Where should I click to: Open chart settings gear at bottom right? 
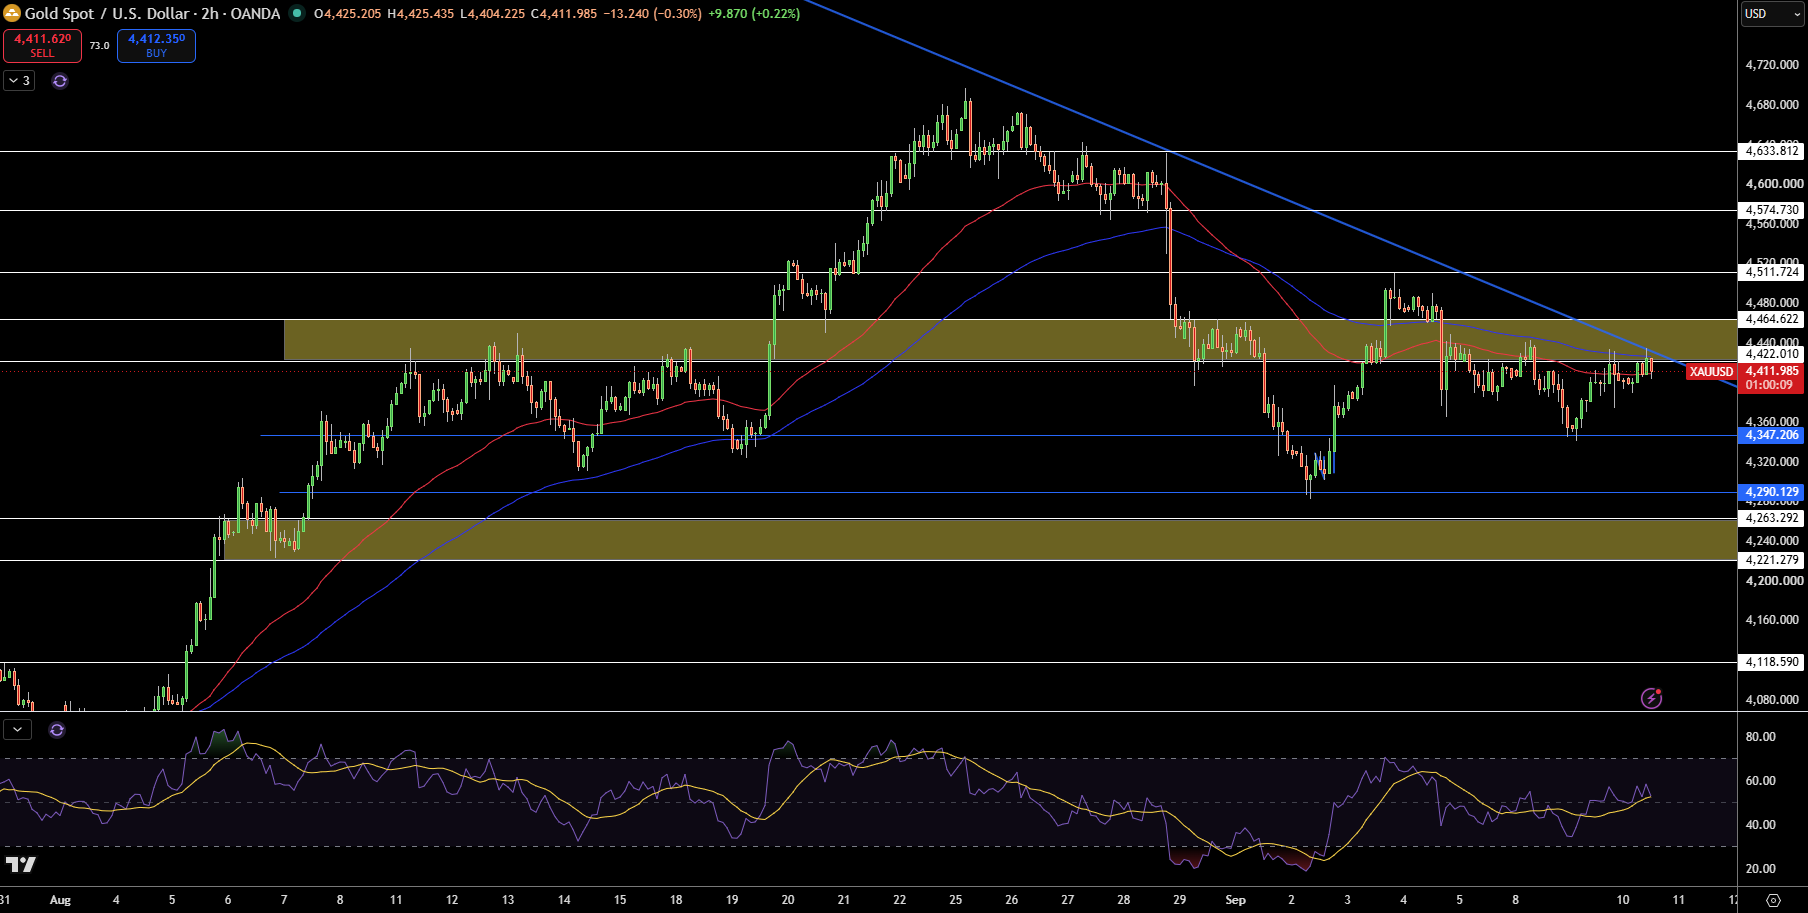(x=1773, y=900)
